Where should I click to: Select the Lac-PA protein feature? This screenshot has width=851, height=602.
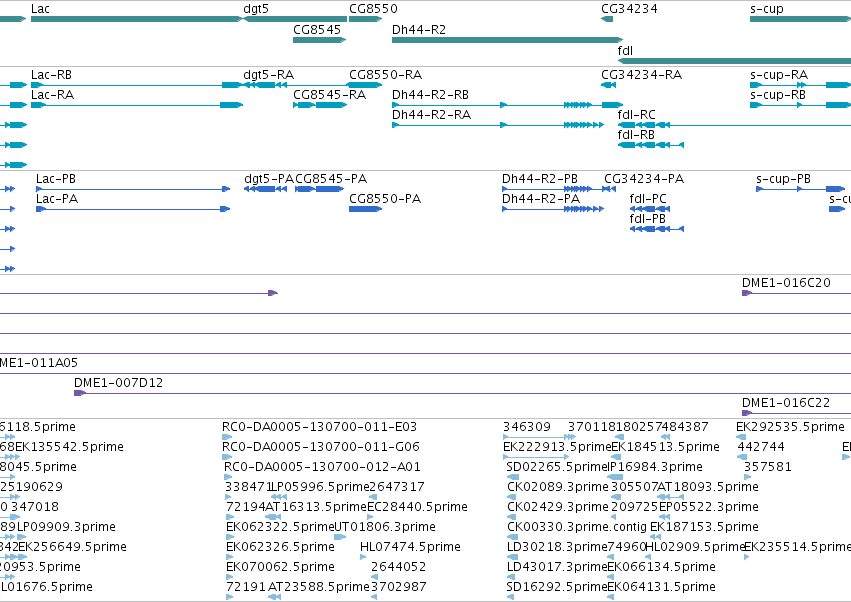(x=133, y=209)
